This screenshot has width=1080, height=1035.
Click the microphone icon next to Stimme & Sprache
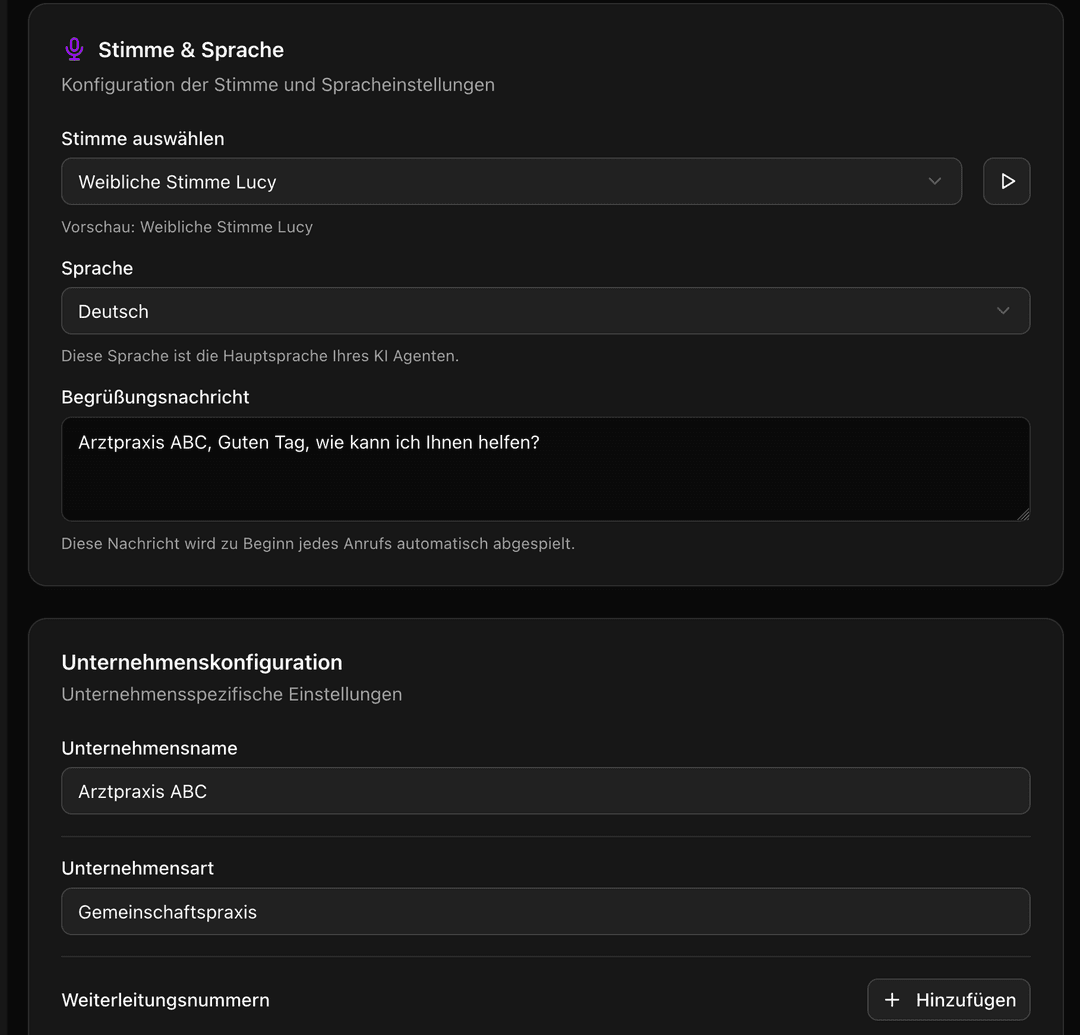(74, 48)
